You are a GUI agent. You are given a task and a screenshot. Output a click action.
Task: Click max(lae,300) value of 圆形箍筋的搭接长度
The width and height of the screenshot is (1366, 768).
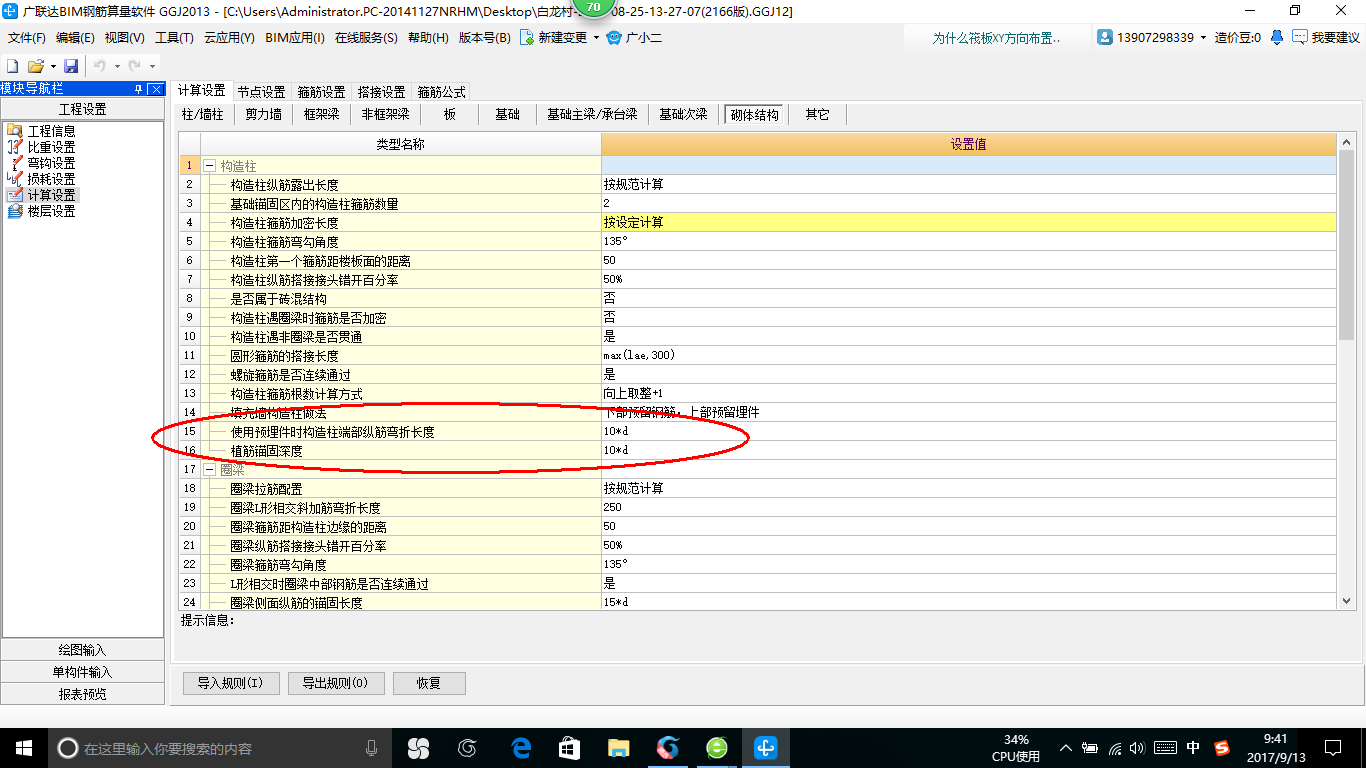coord(968,355)
